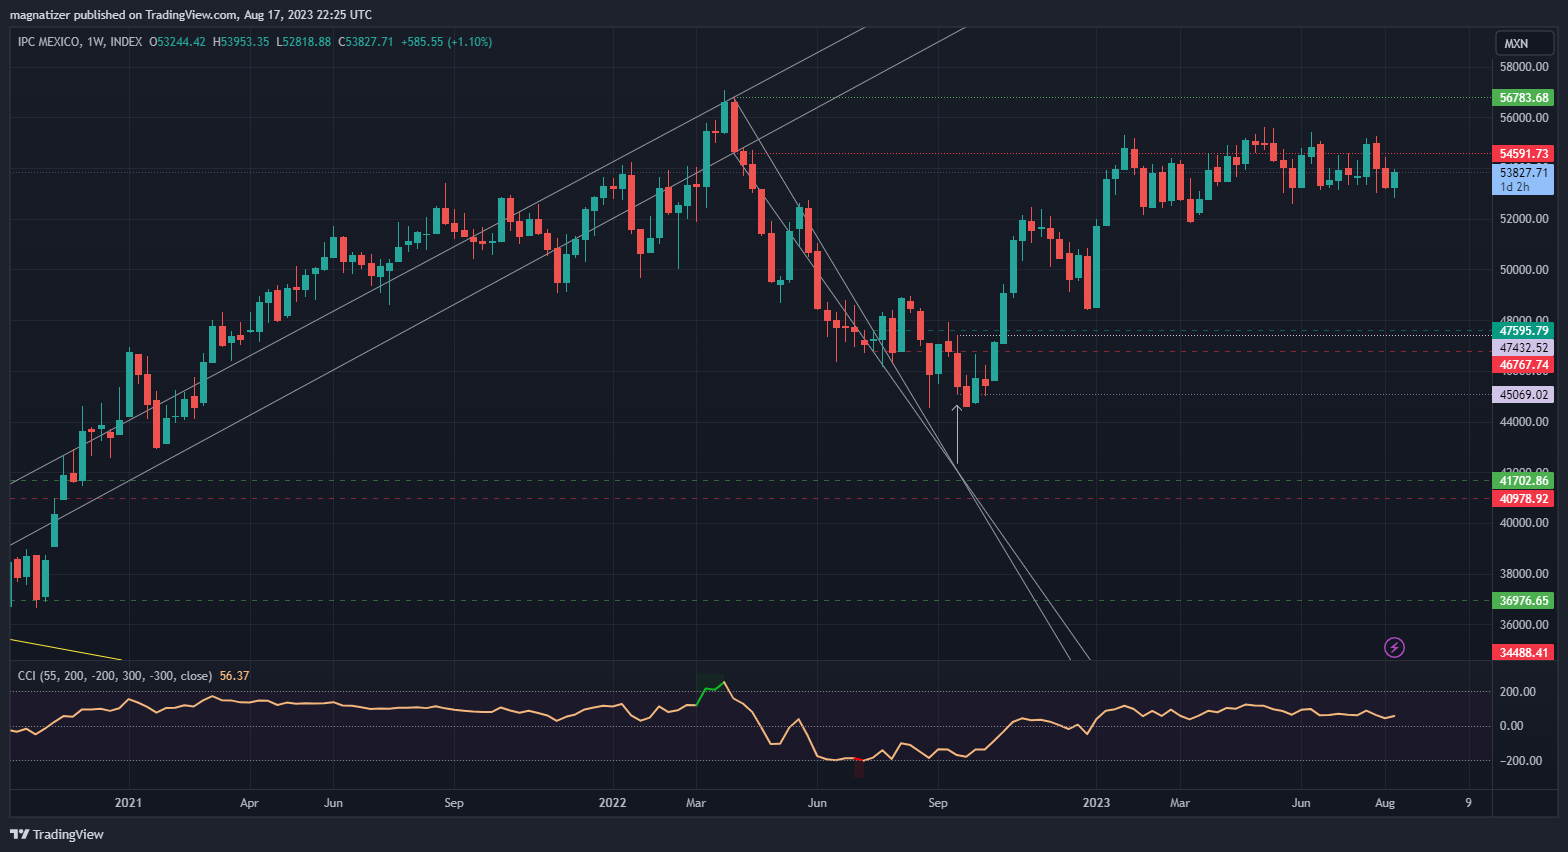Click the CCI value 56.37

pos(234,676)
